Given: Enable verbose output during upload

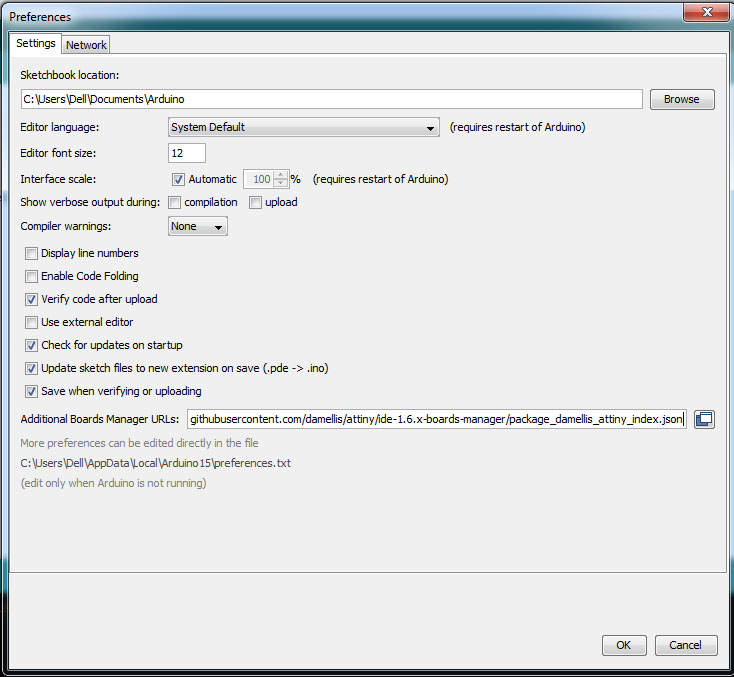Looking at the screenshot, I should pos(255,202).
